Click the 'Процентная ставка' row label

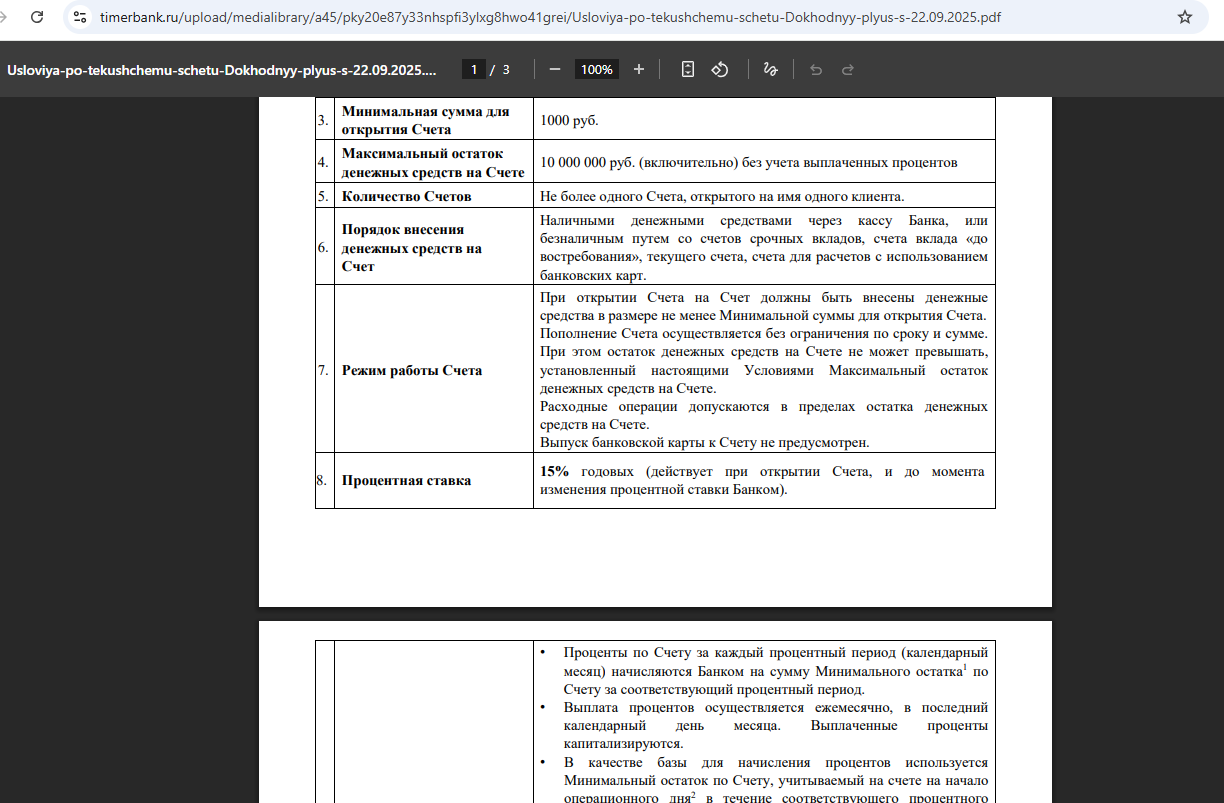pyautogui.click(x=406, y=480)
